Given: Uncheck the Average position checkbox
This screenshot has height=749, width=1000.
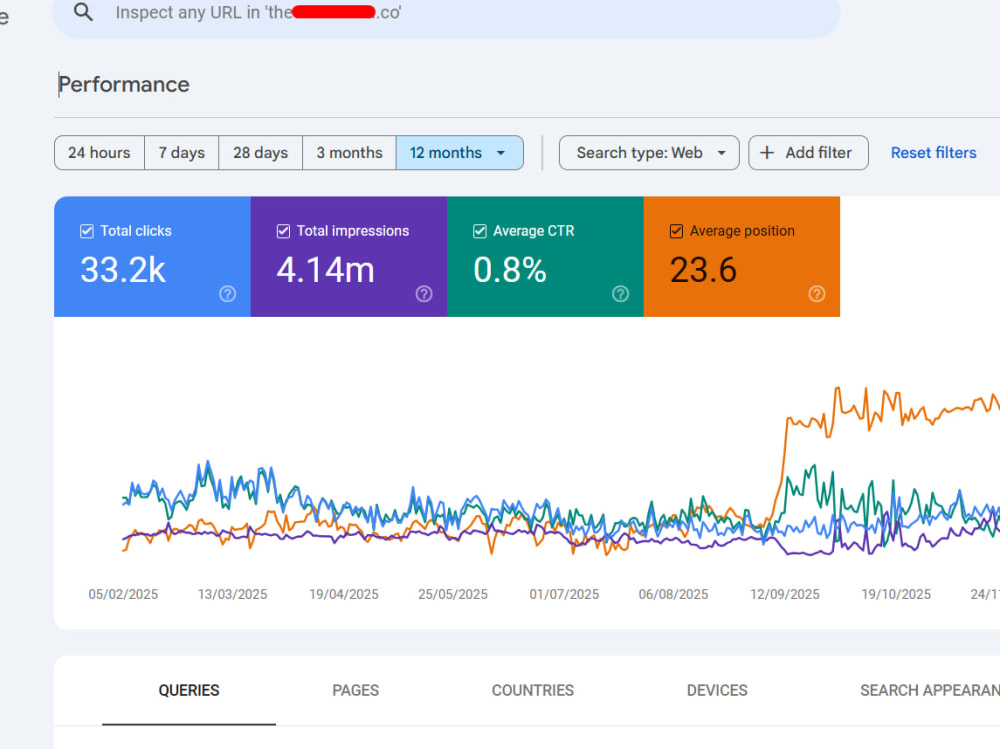Looking at the screenshot, I should (x=676, y=231).
